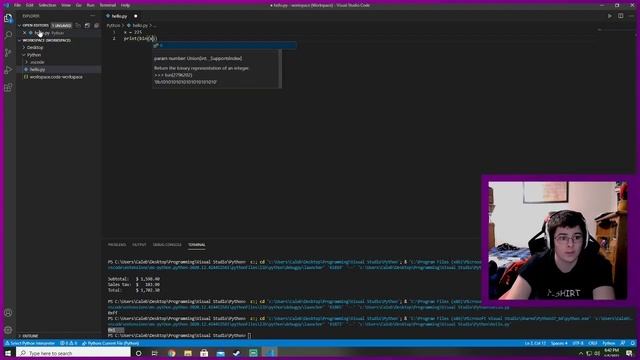This screenshot has height=360, width=640.
Task: Open notifications bell in status bar
Action: coord(633,343)
